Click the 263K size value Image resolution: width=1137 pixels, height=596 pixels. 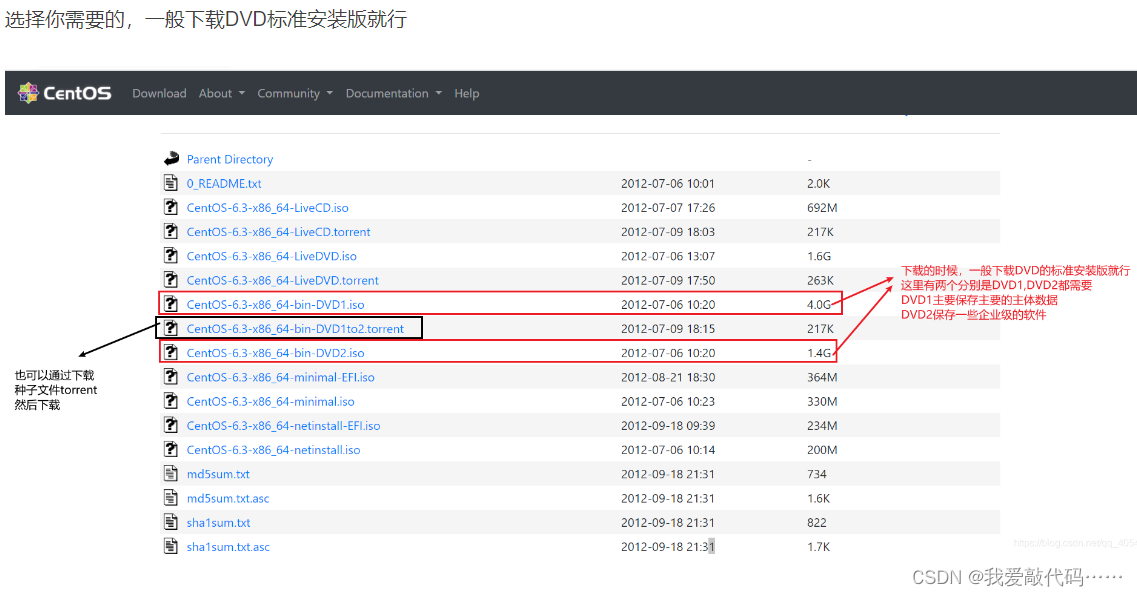click(x=820, y=280)
